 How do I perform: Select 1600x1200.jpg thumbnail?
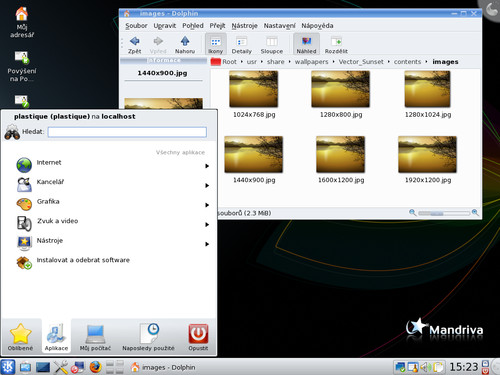(x=340, y=154)
